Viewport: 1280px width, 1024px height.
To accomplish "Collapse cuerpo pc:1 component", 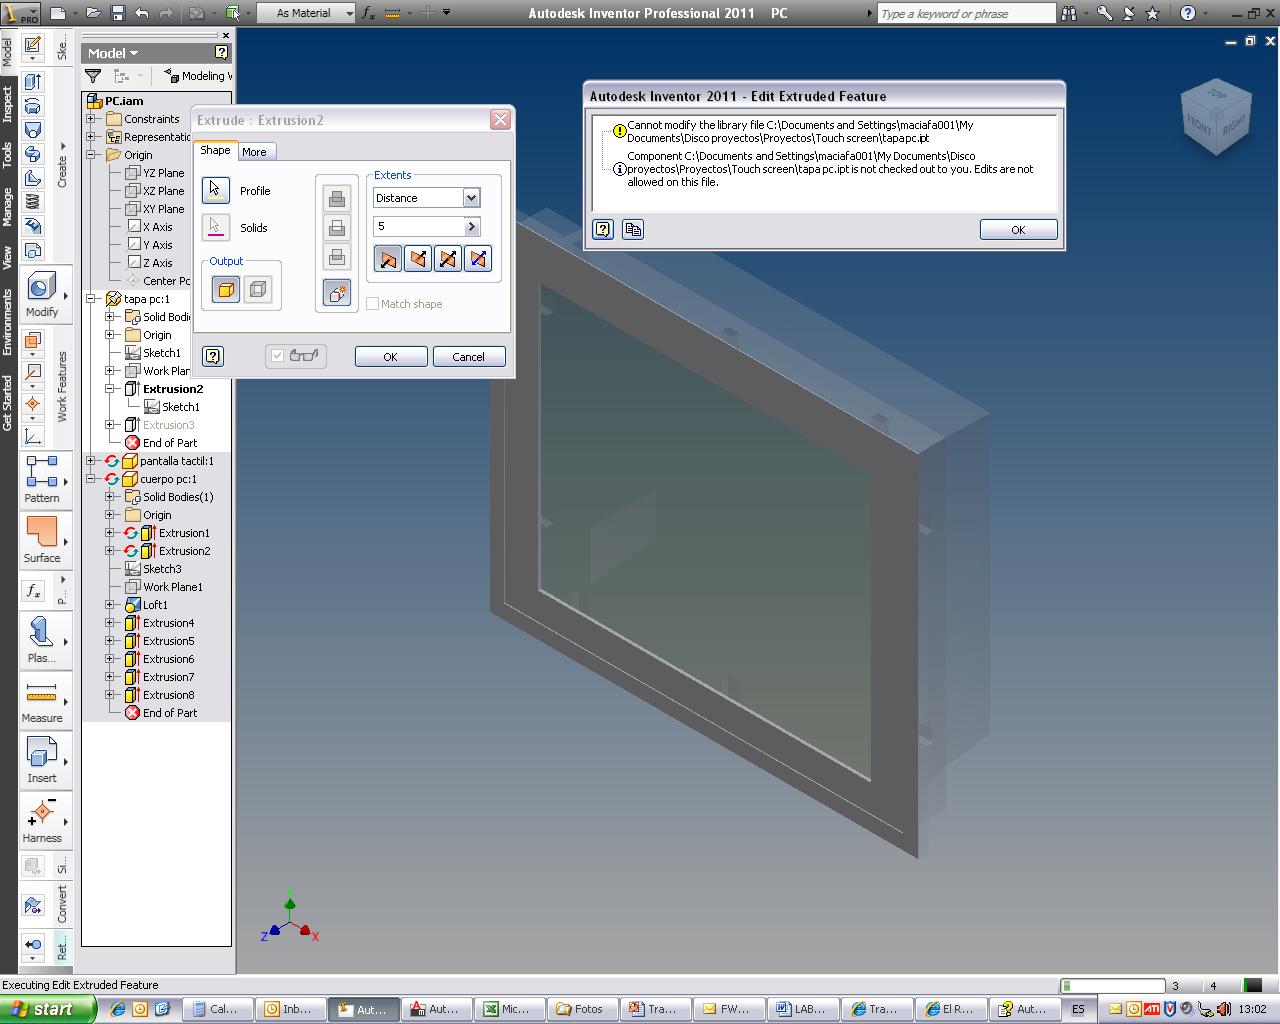I will pos(91,479).
